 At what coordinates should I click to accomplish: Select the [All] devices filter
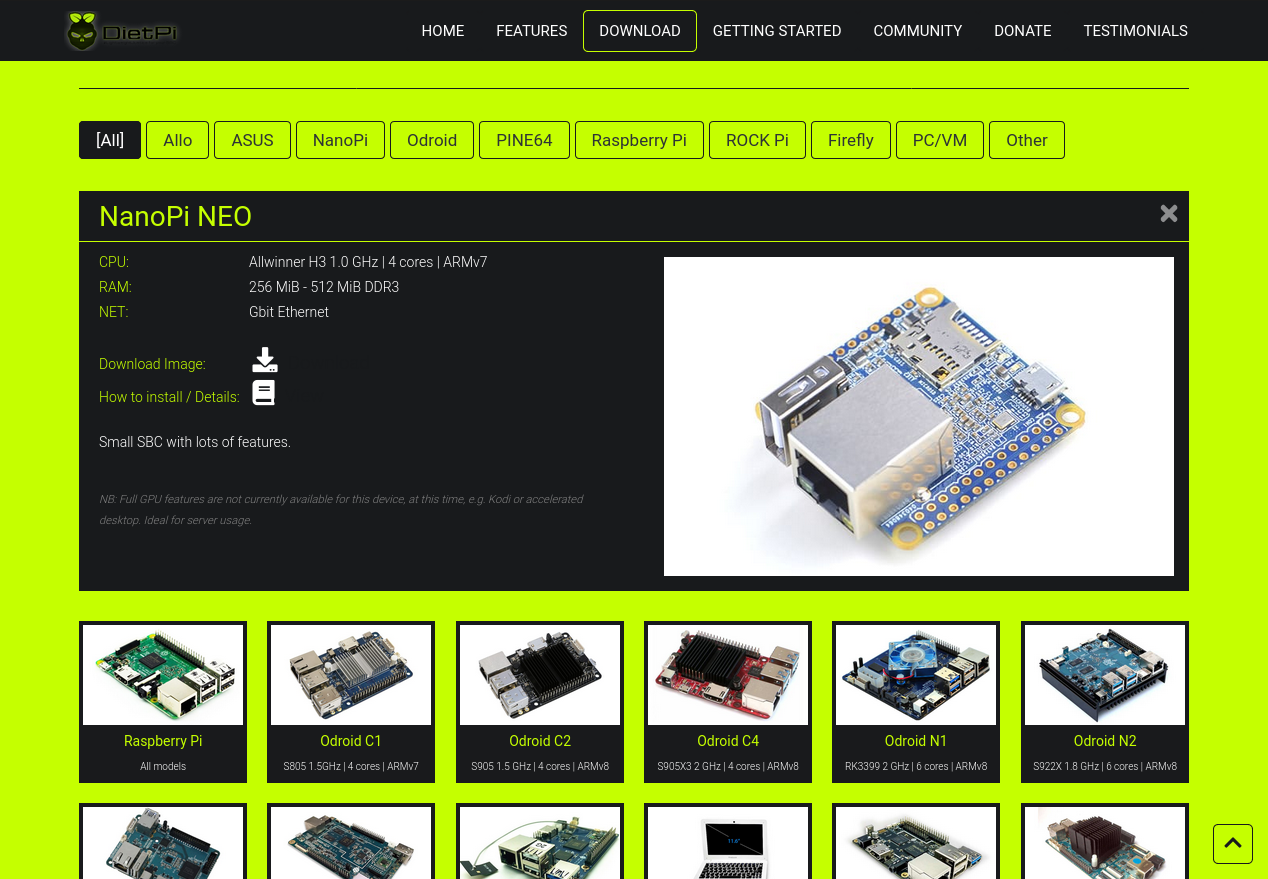[109, 140]
